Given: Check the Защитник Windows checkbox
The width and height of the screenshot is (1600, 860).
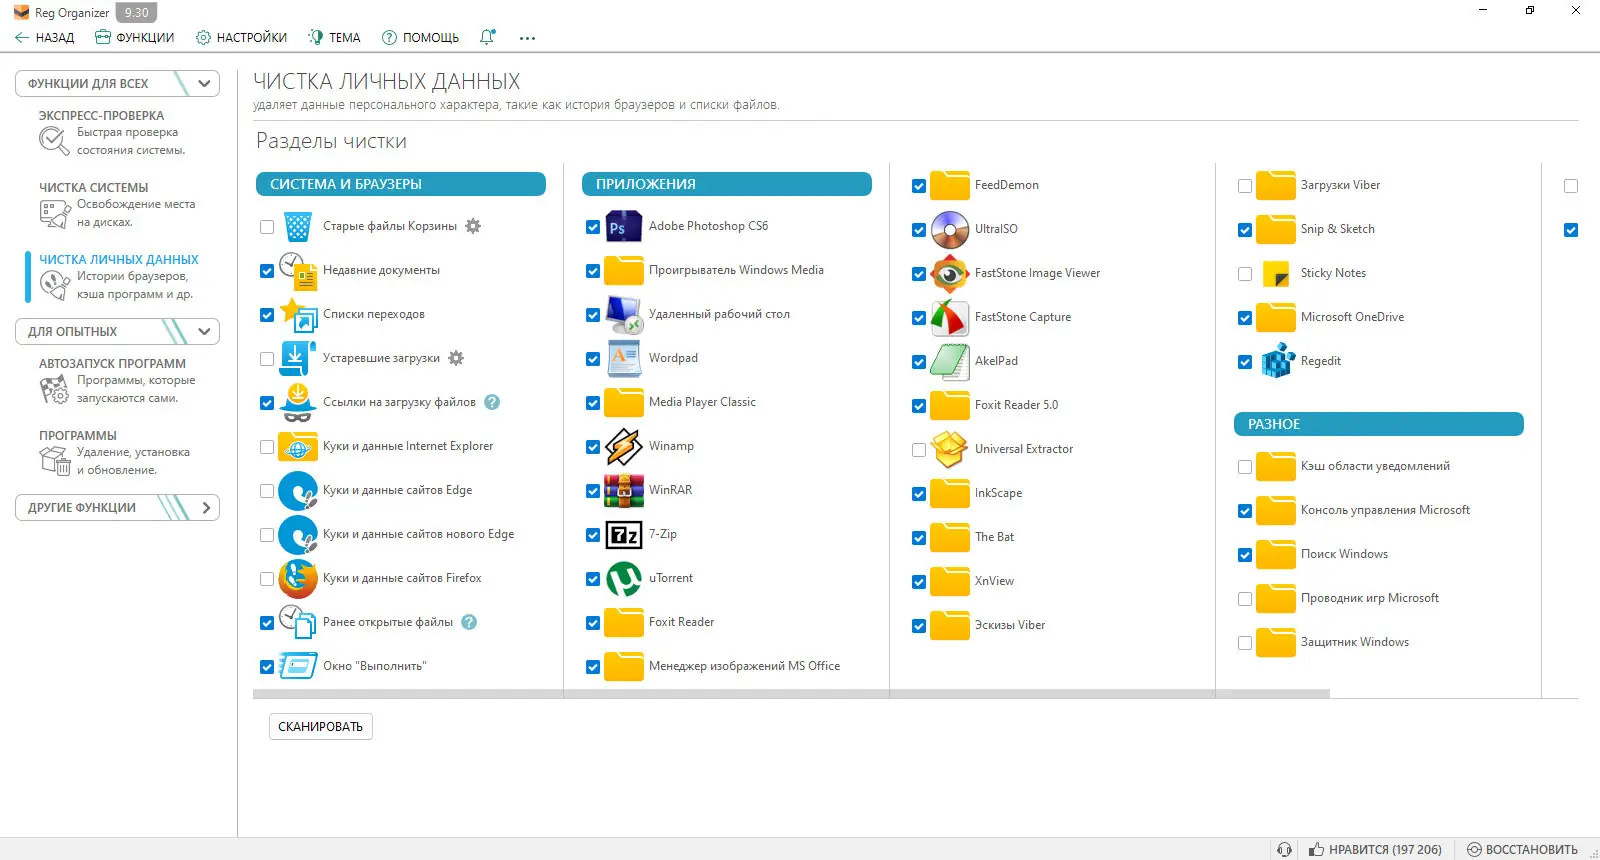Looking at the screenshot, I should (1245, 643).
